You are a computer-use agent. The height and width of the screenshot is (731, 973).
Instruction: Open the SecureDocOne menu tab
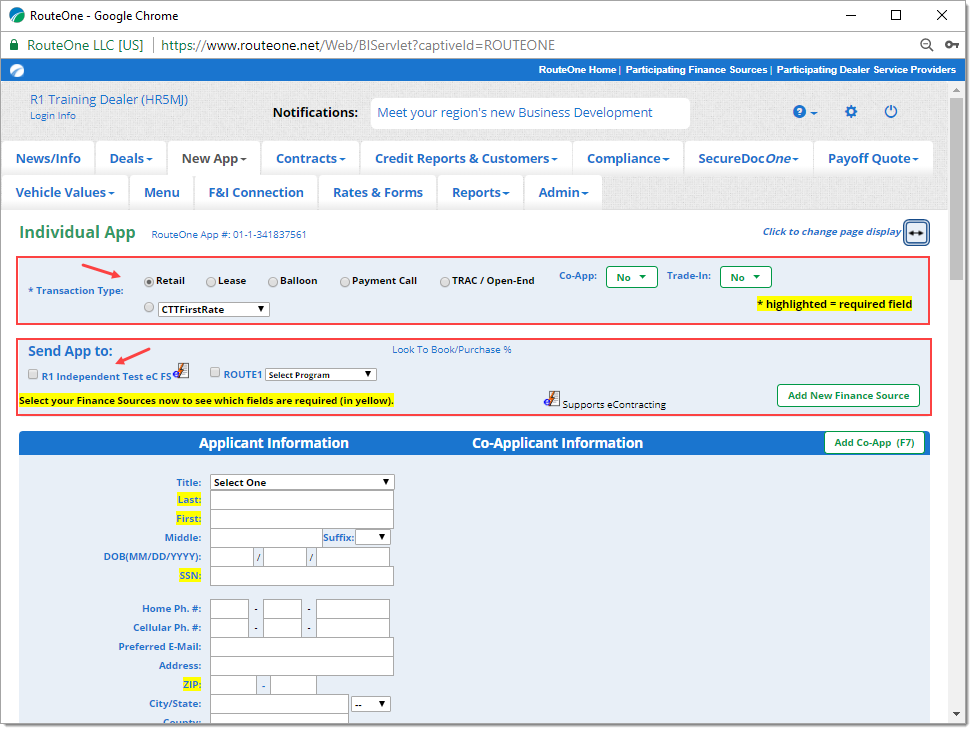(x=748, y=158)
